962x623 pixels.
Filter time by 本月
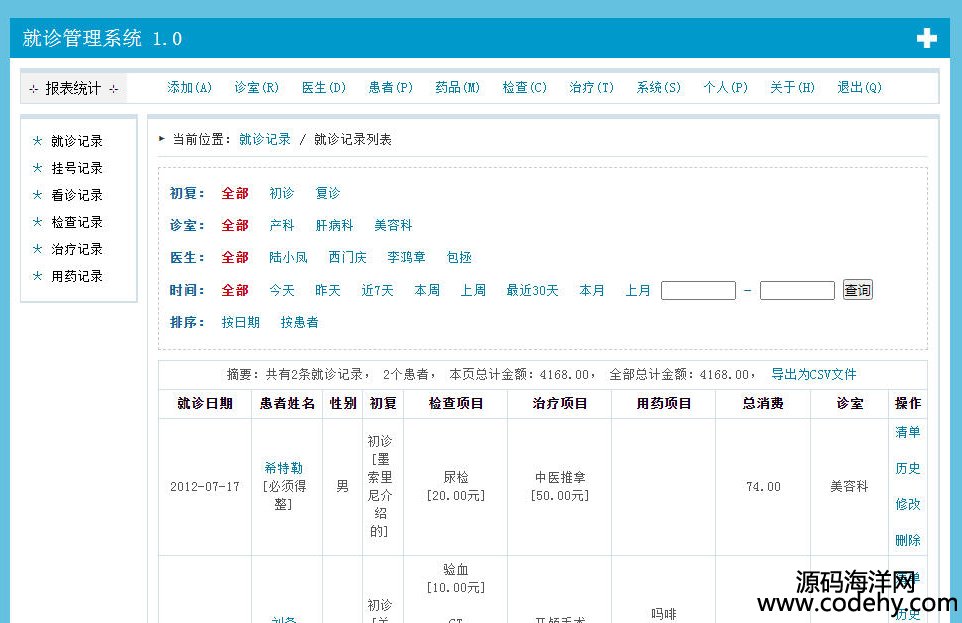point(591,290)
